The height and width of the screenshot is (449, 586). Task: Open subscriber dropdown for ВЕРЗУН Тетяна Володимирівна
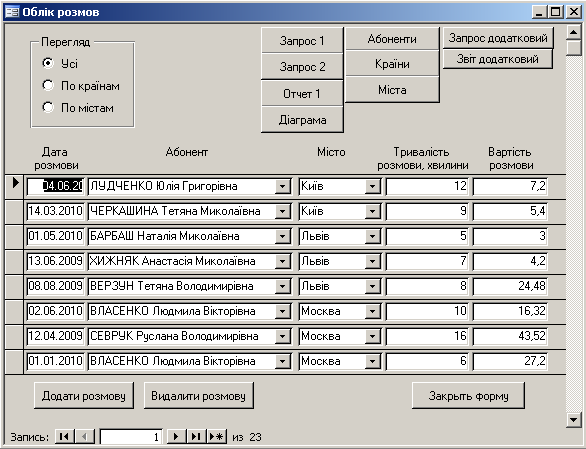point(283,286)
